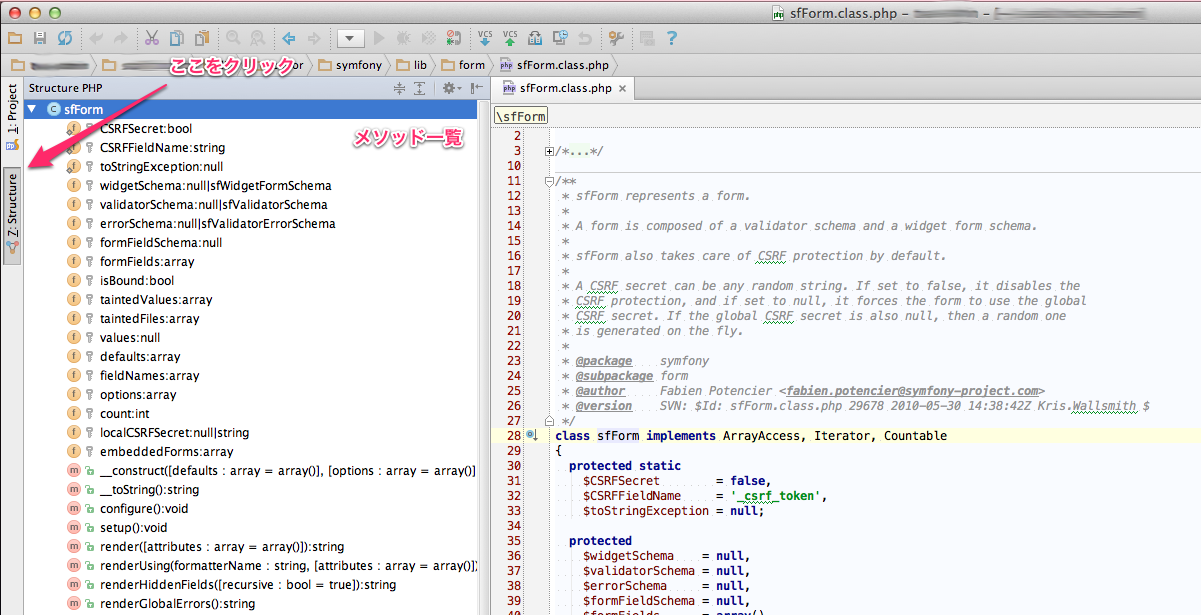Viewport: 1201px width, 615px height.
Task: Click the Synchronize refresh icon in toolbar
Action: pyautogui.click(x=65, y=39)
